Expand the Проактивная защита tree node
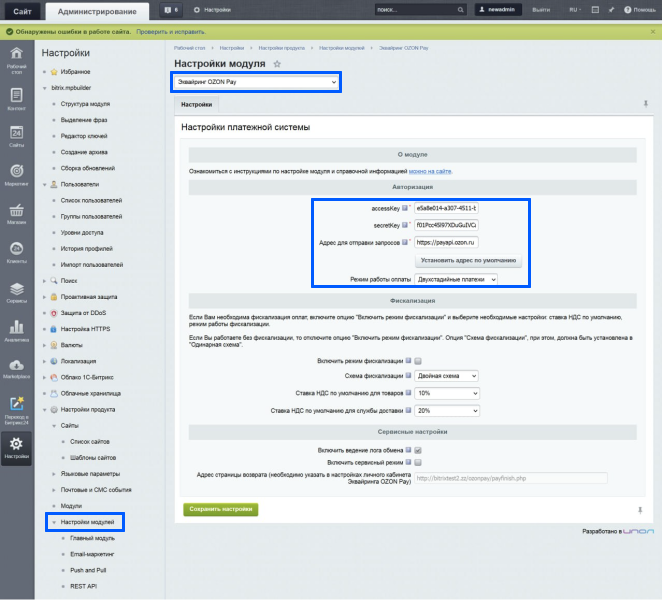 pos(44,297)
